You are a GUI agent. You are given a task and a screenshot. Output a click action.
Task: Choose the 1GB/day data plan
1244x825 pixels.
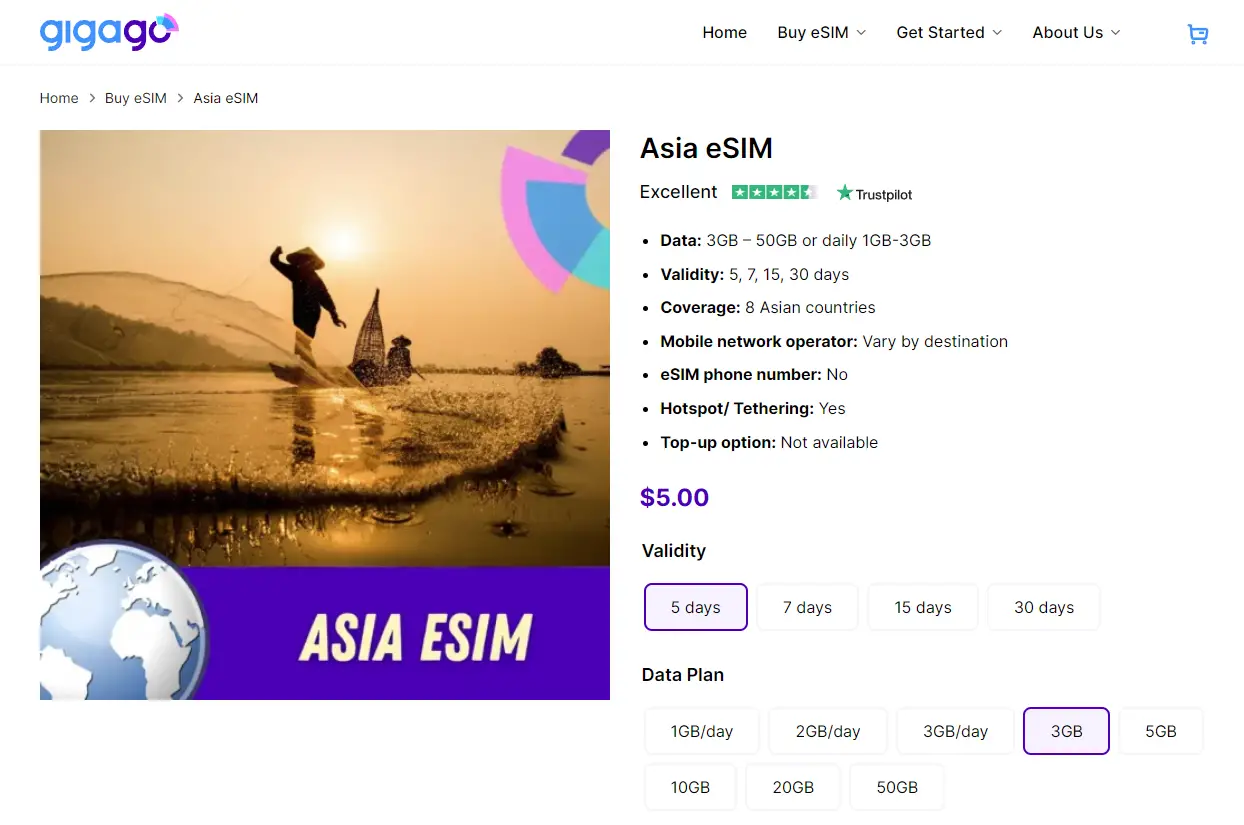click(x=702, y=731)
